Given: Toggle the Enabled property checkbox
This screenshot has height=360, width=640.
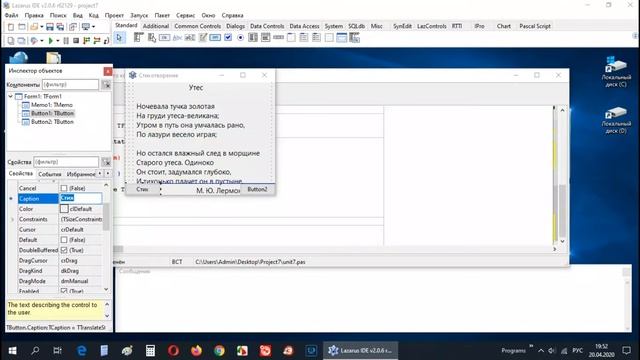Looking at the screenshot, I should pos(64,291).
